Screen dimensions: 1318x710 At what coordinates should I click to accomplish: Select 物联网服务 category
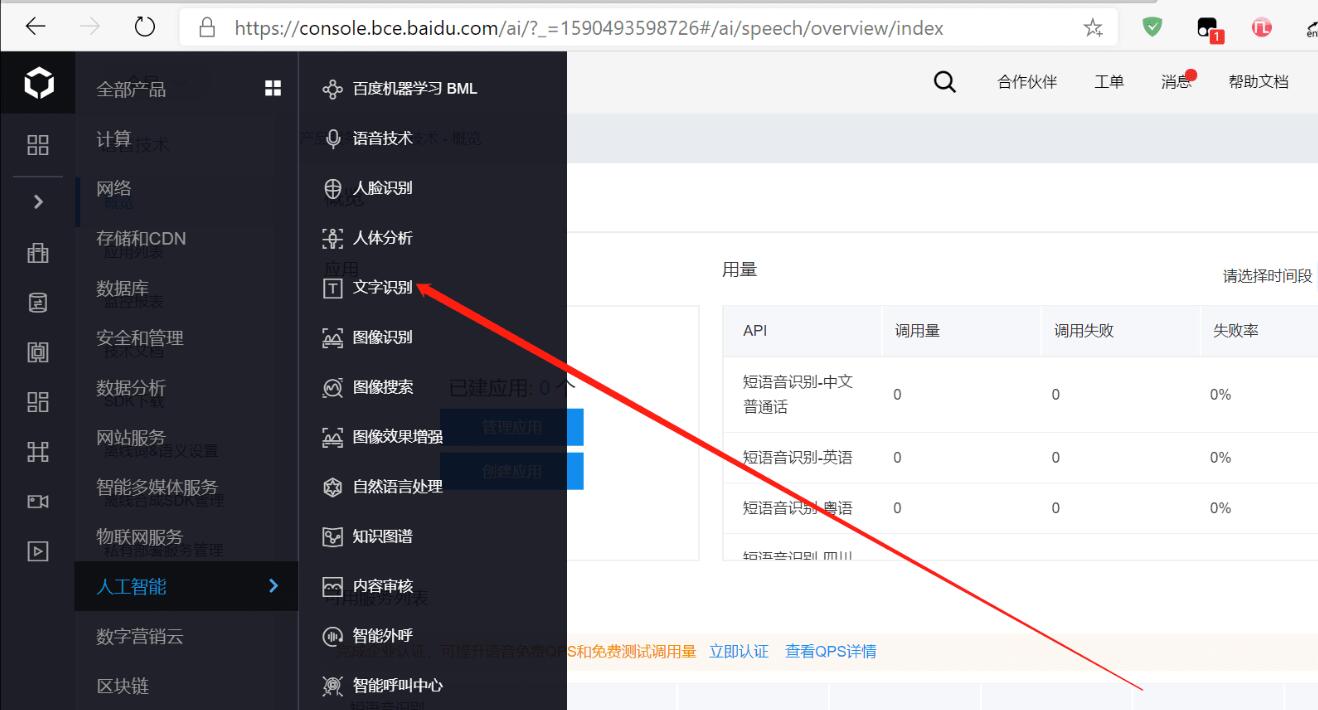coord(140,537)
